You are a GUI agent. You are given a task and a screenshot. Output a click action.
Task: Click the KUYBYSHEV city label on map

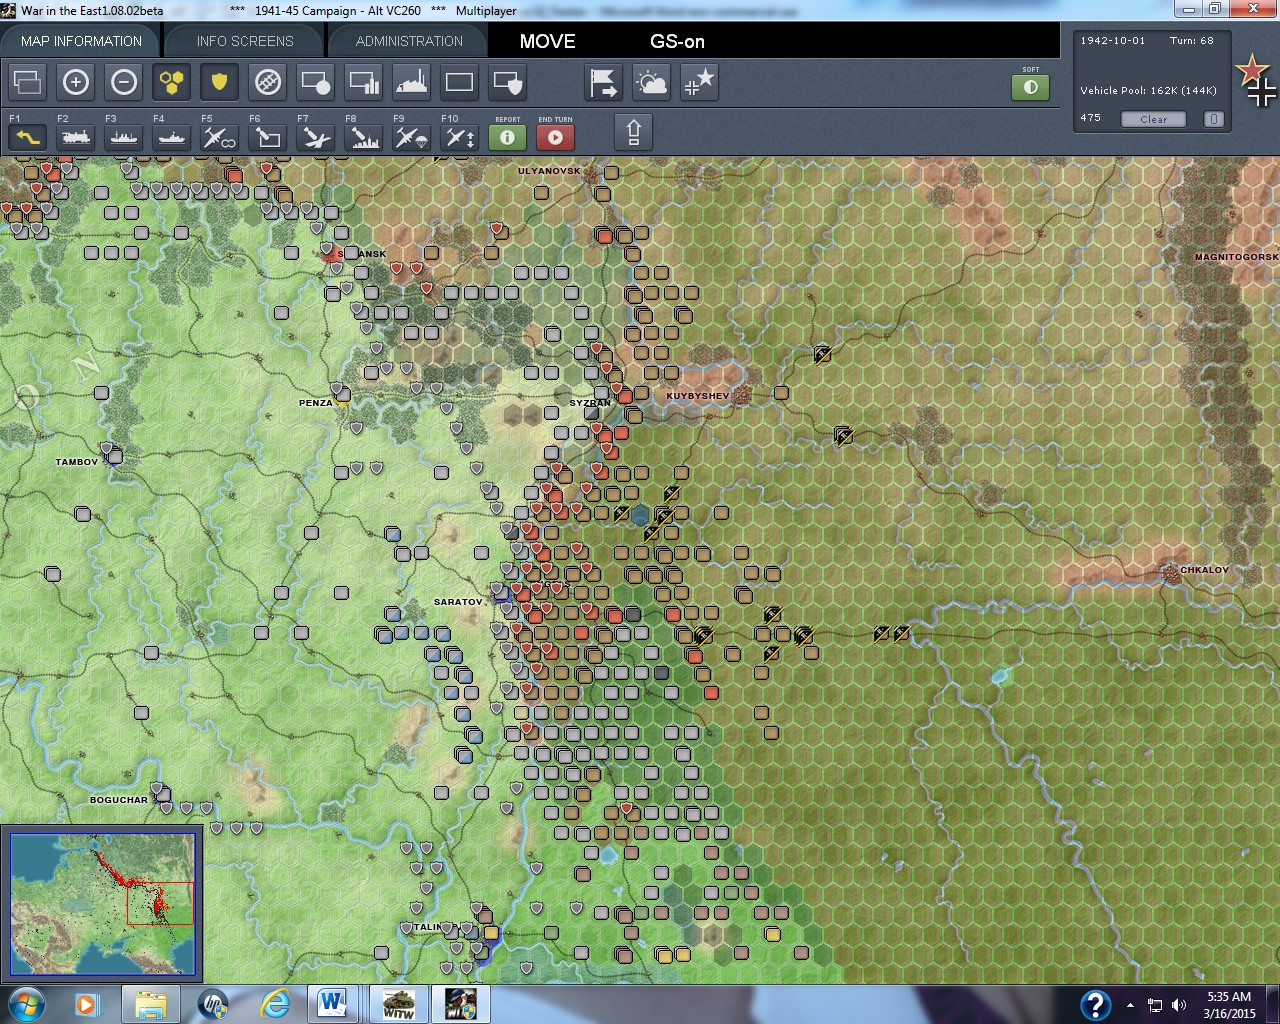point(698,396)
